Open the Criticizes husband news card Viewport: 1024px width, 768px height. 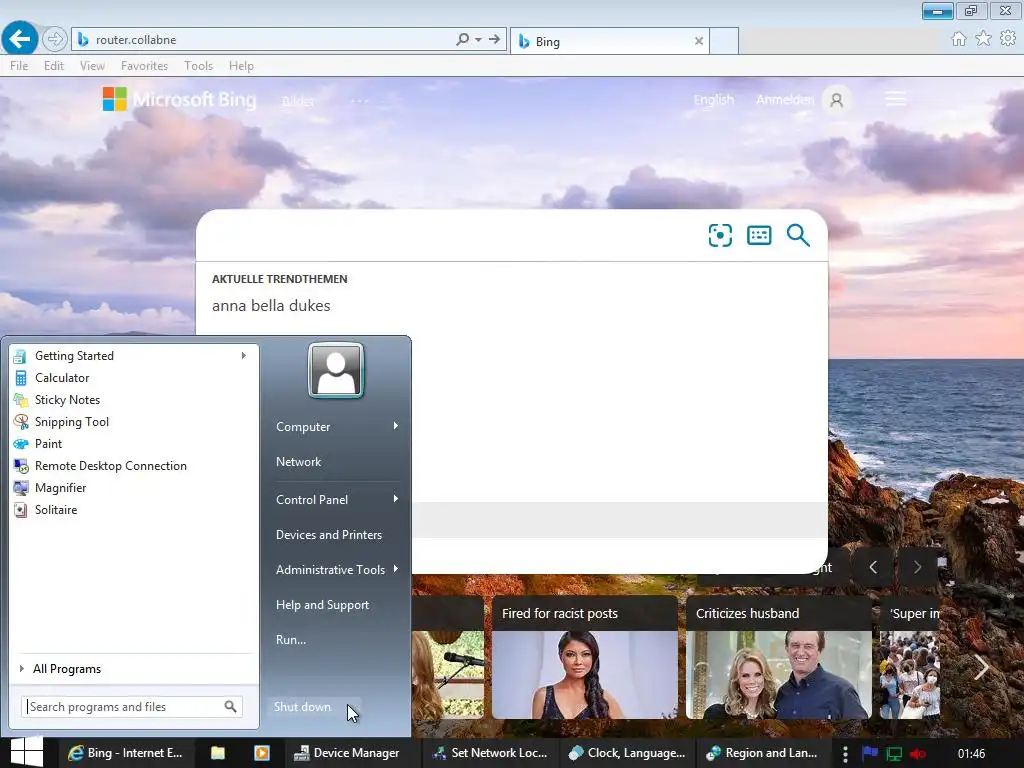tap(778, 656)
